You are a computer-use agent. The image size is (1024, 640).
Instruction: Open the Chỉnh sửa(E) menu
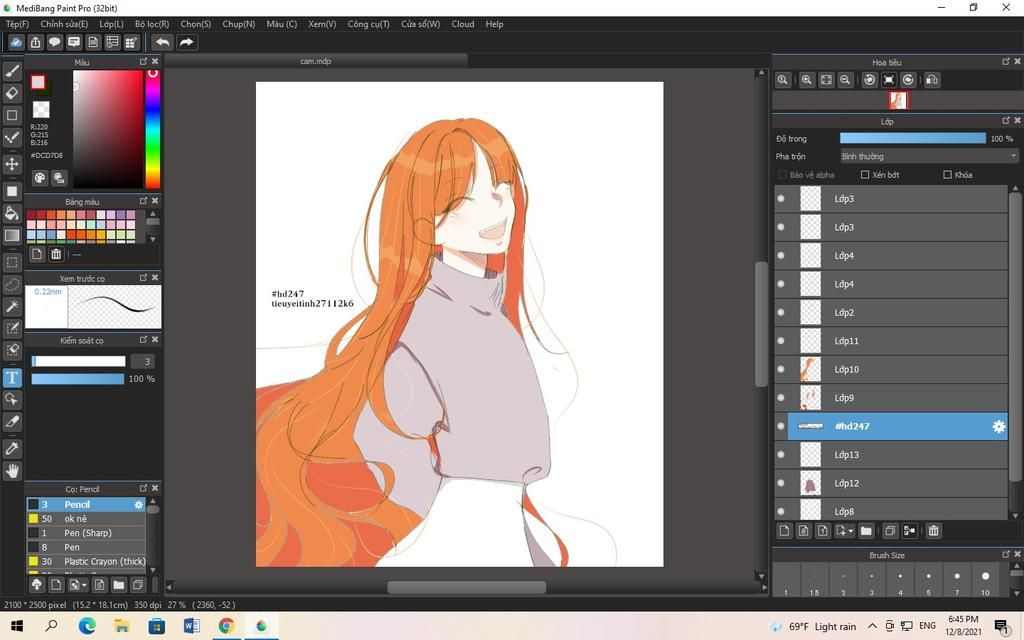tap(64, 24)
